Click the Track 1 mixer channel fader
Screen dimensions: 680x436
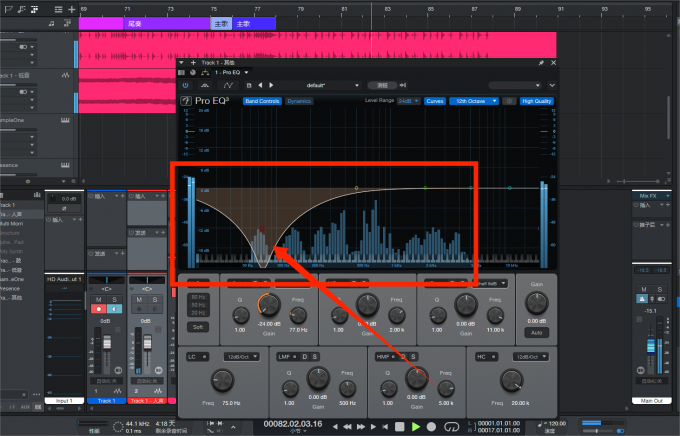[x=107, y=344]
